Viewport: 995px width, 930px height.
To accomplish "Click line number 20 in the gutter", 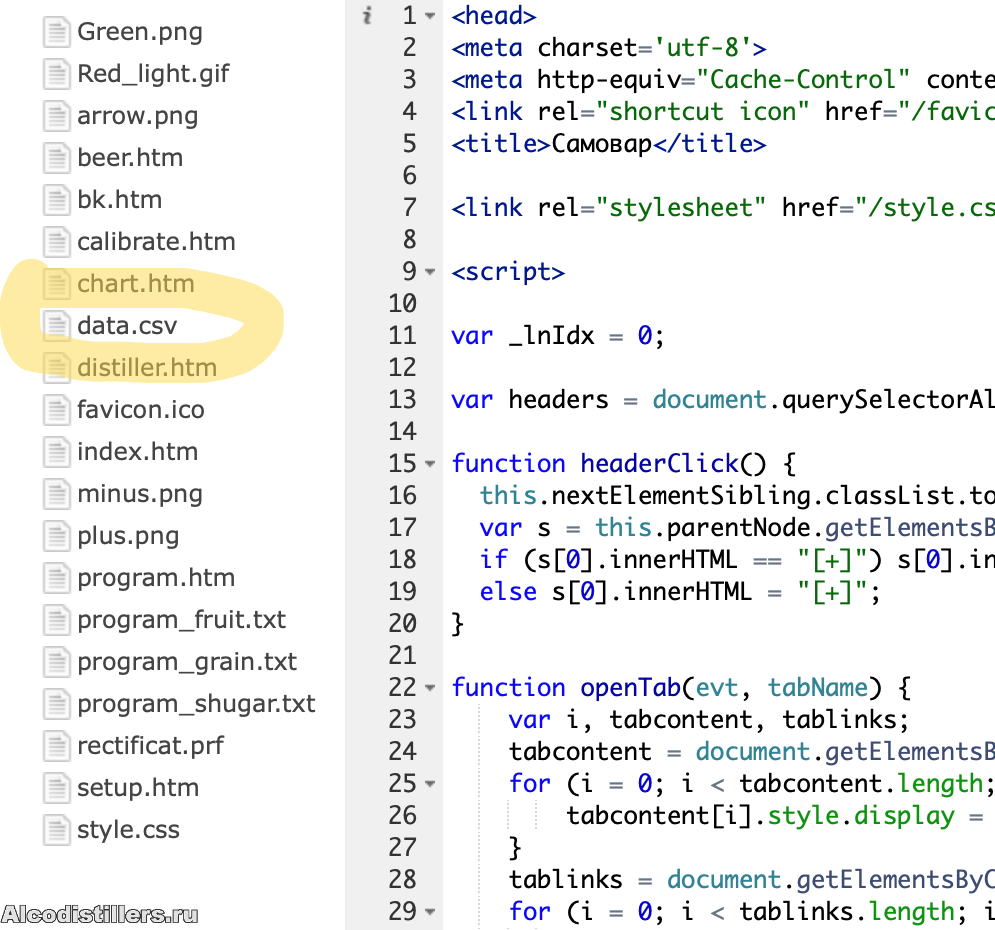I will [402, 624].
